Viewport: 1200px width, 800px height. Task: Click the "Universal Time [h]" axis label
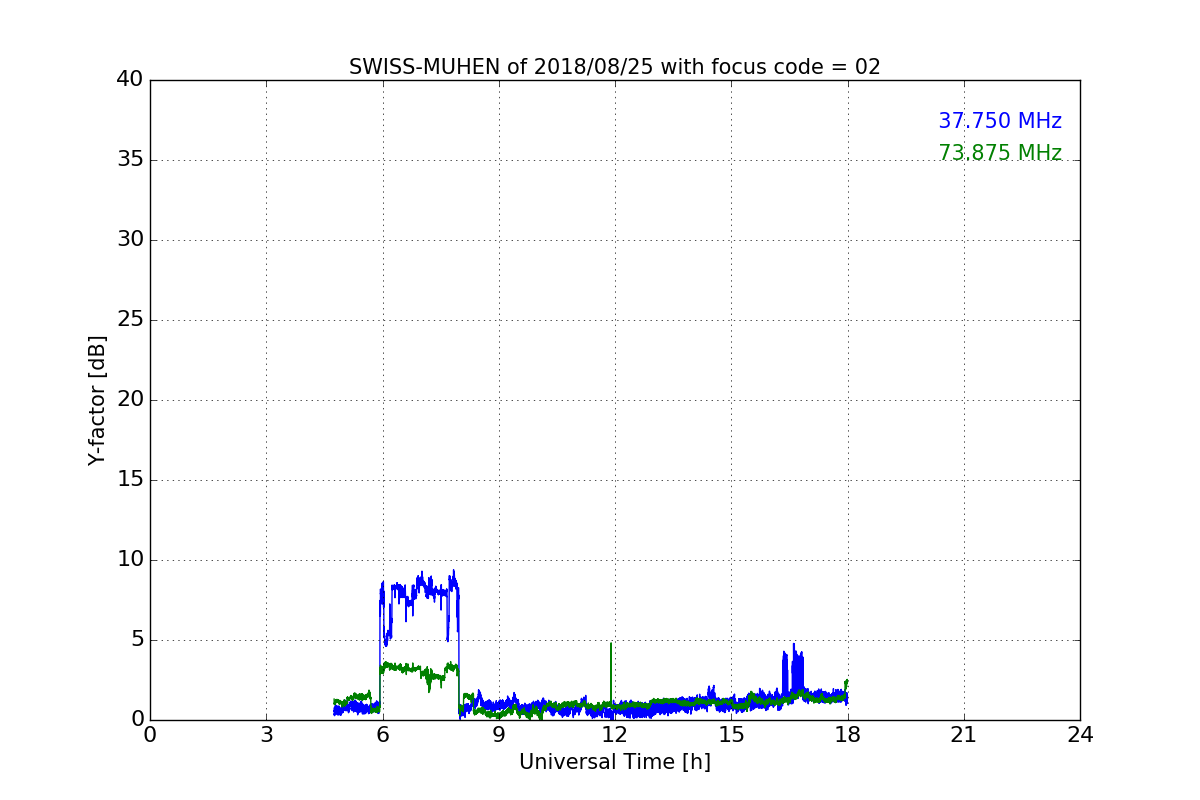(615, 762)
